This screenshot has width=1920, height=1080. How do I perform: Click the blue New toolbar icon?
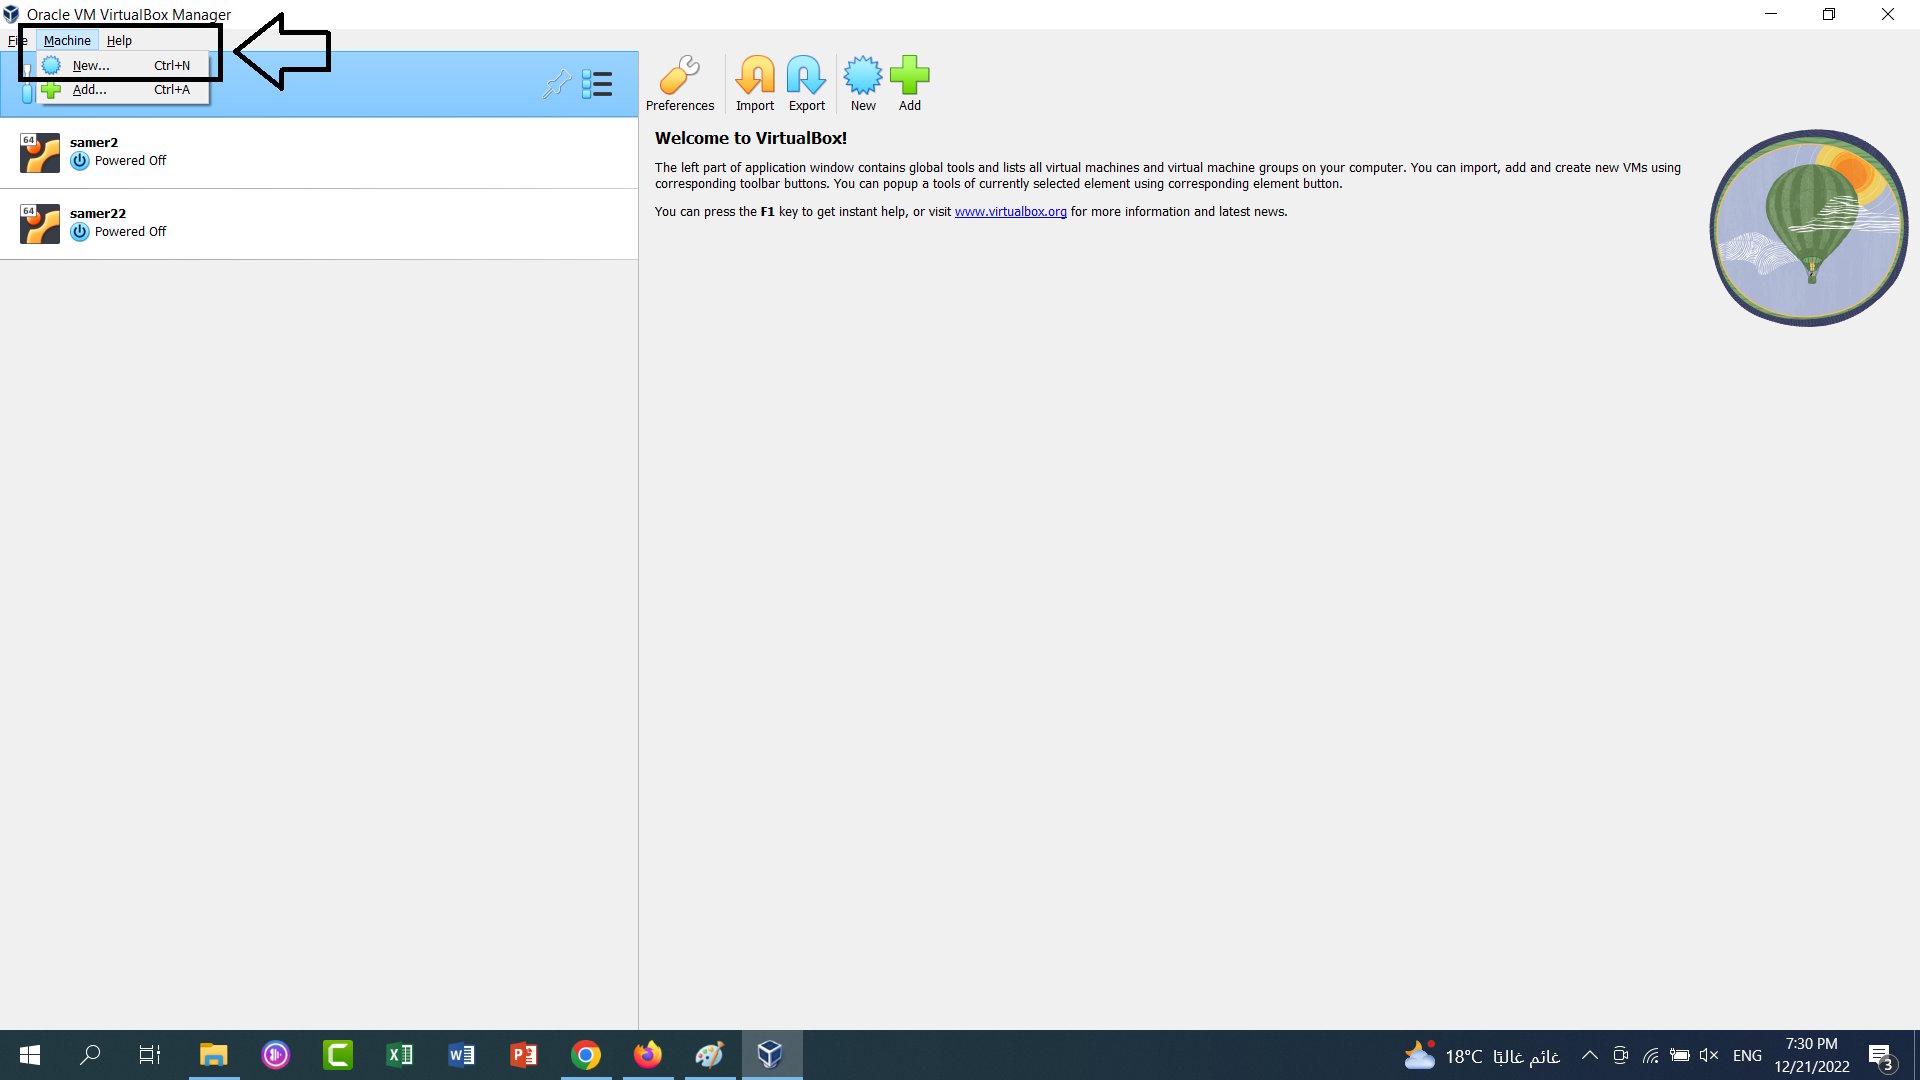[x=863, y=84]
